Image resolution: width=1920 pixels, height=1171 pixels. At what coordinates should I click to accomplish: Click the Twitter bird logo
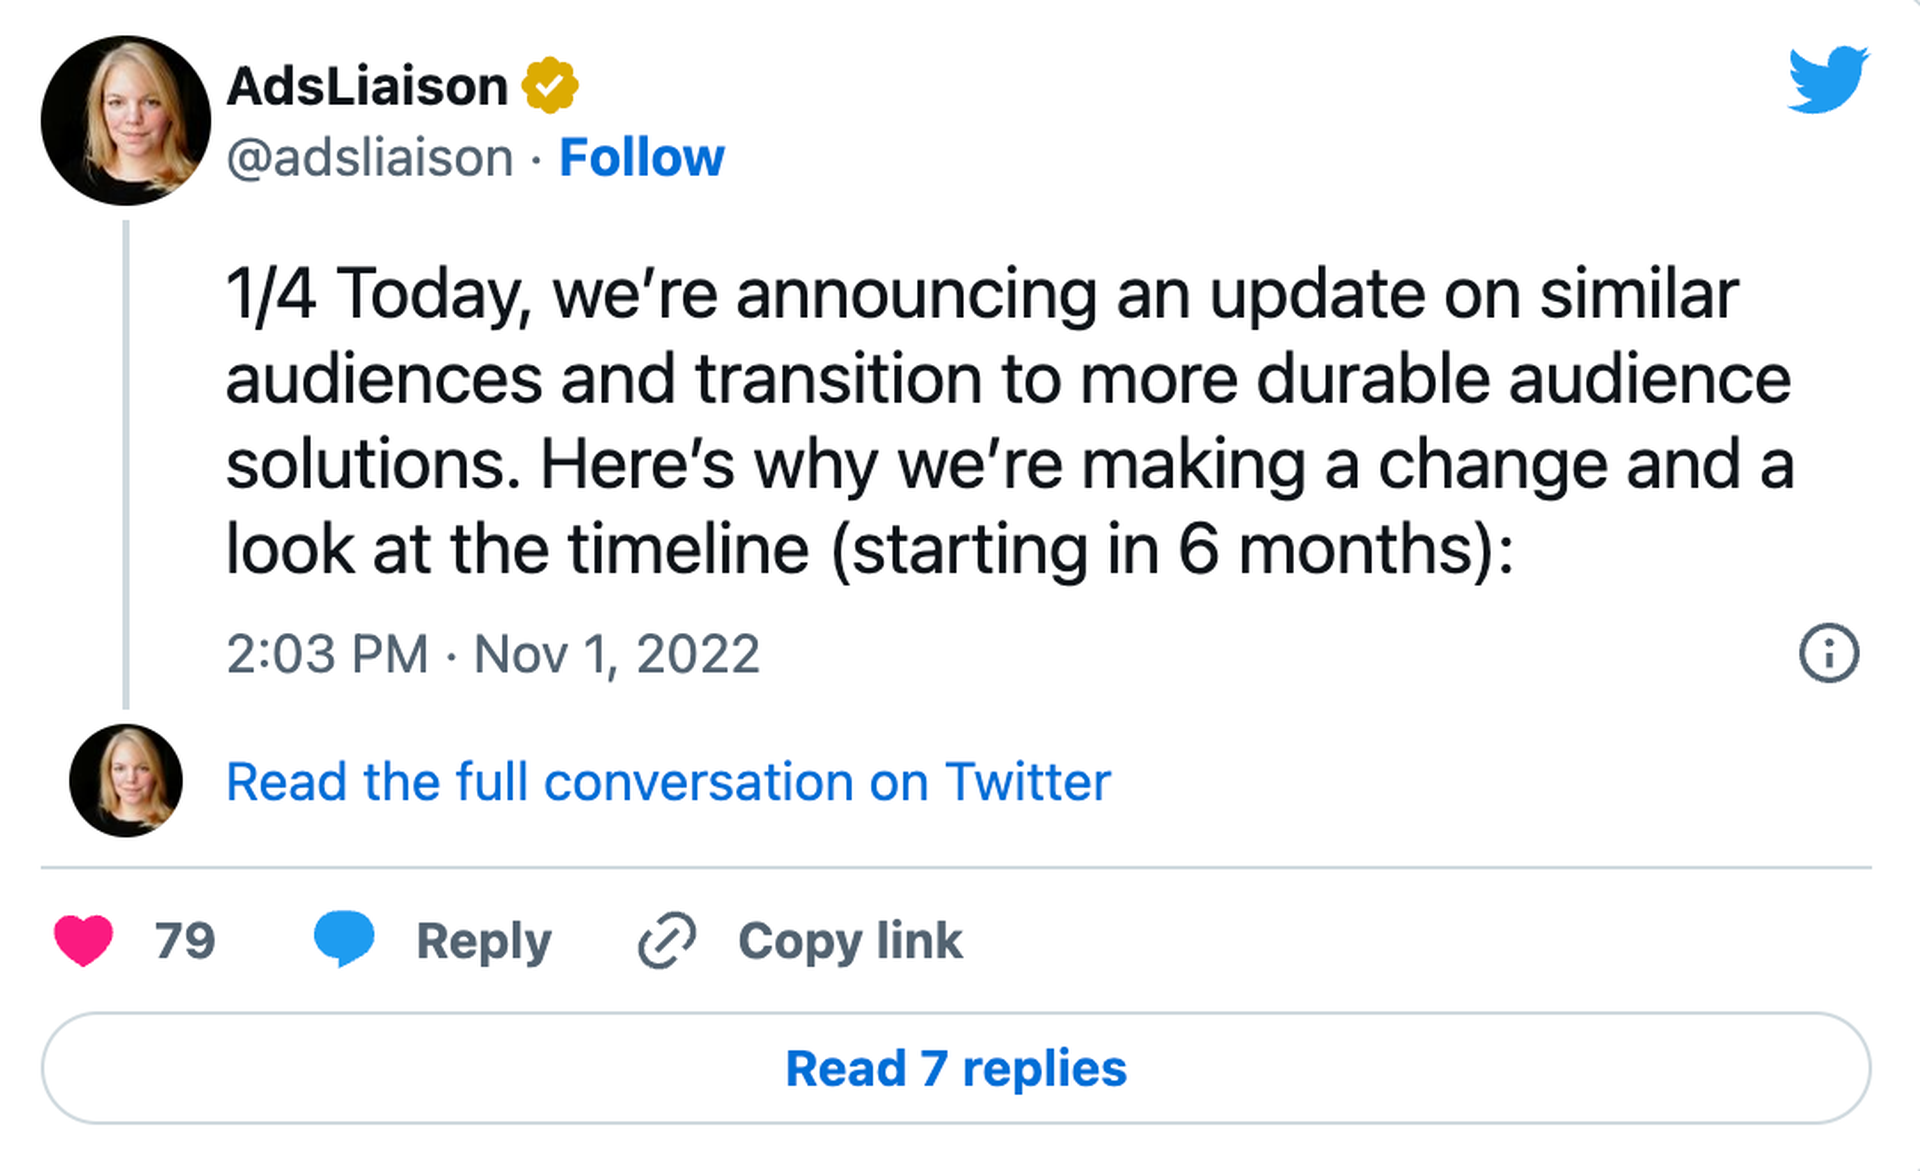1828,79
